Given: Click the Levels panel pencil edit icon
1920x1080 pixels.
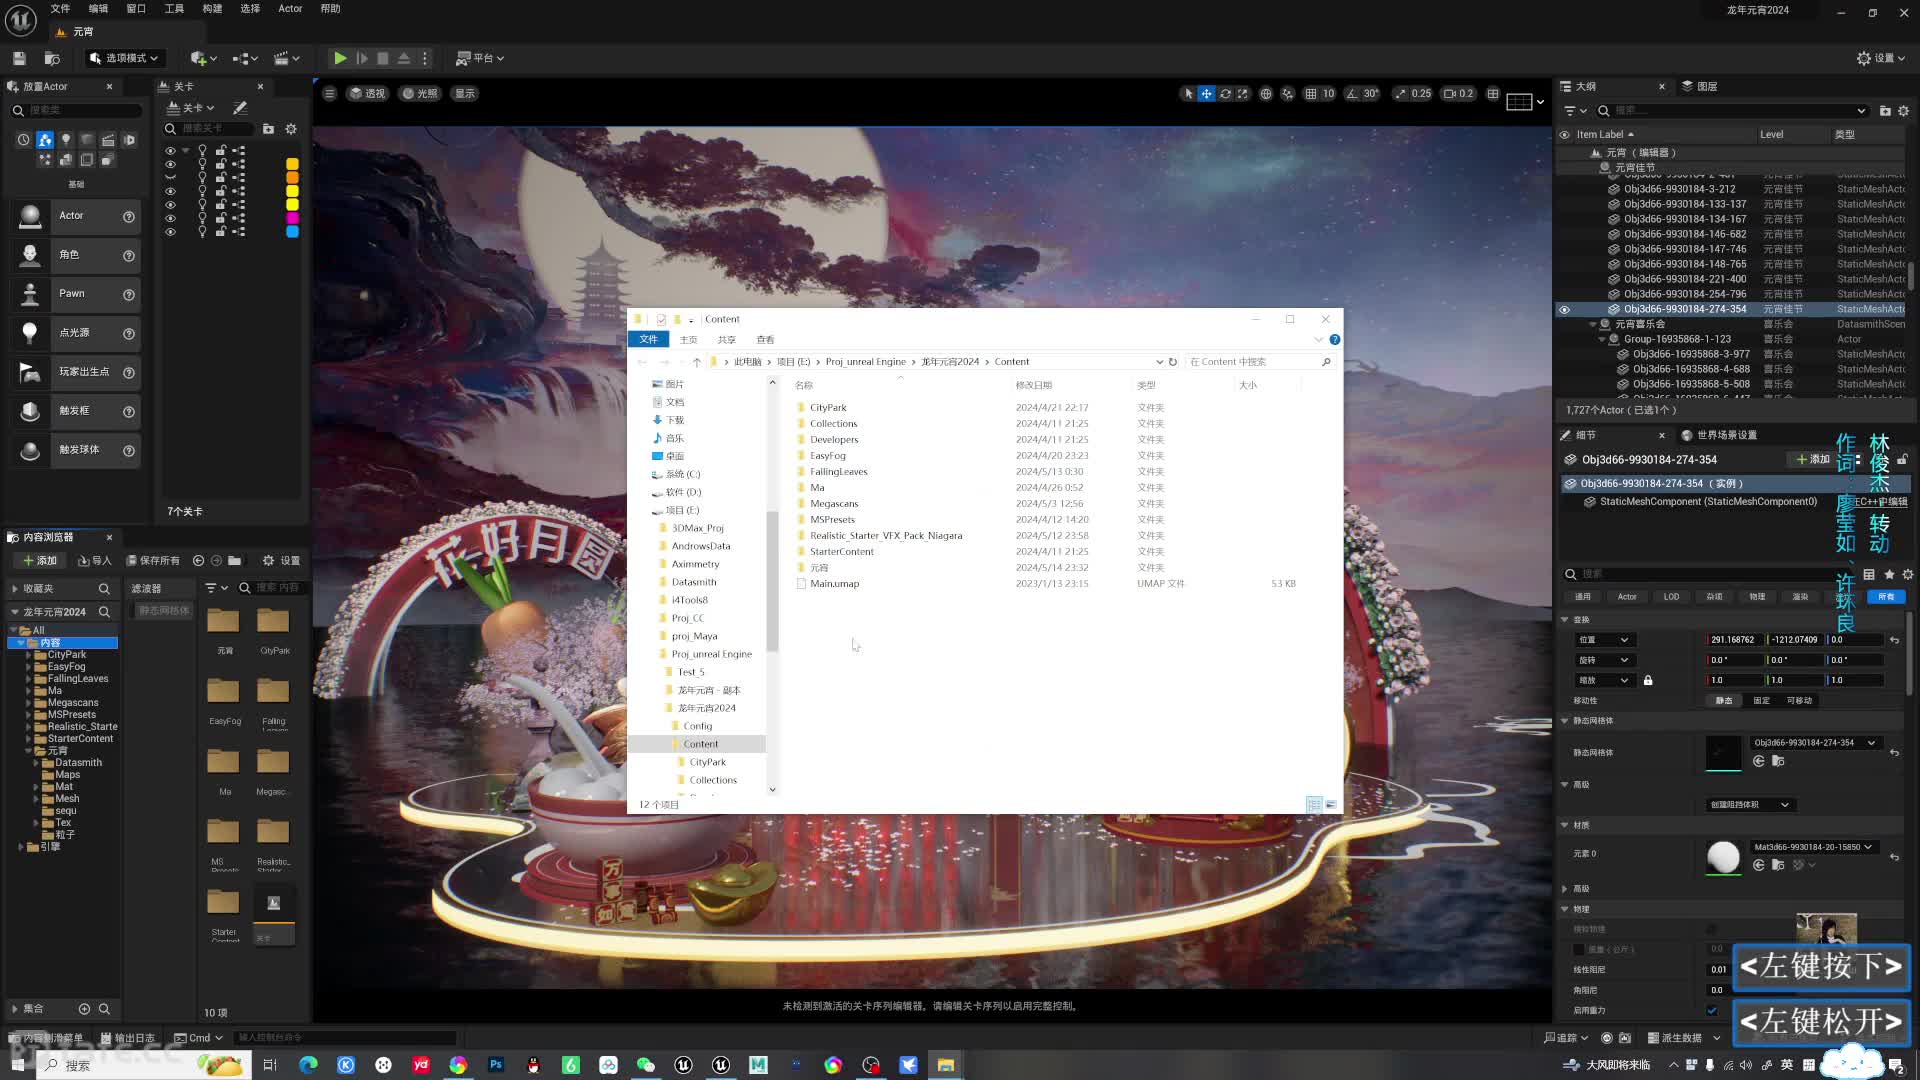Looking at the screenshot, I should click(240, 108).
